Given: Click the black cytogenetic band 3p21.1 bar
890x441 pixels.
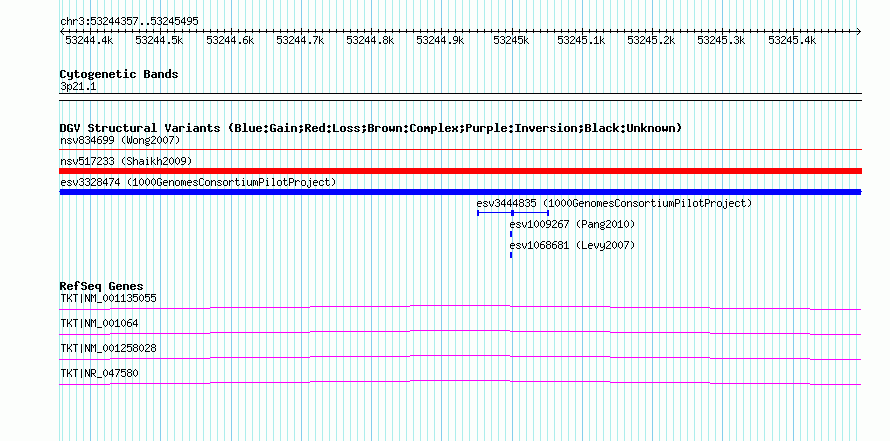Looking at the screenshot, I should point(460,97).
